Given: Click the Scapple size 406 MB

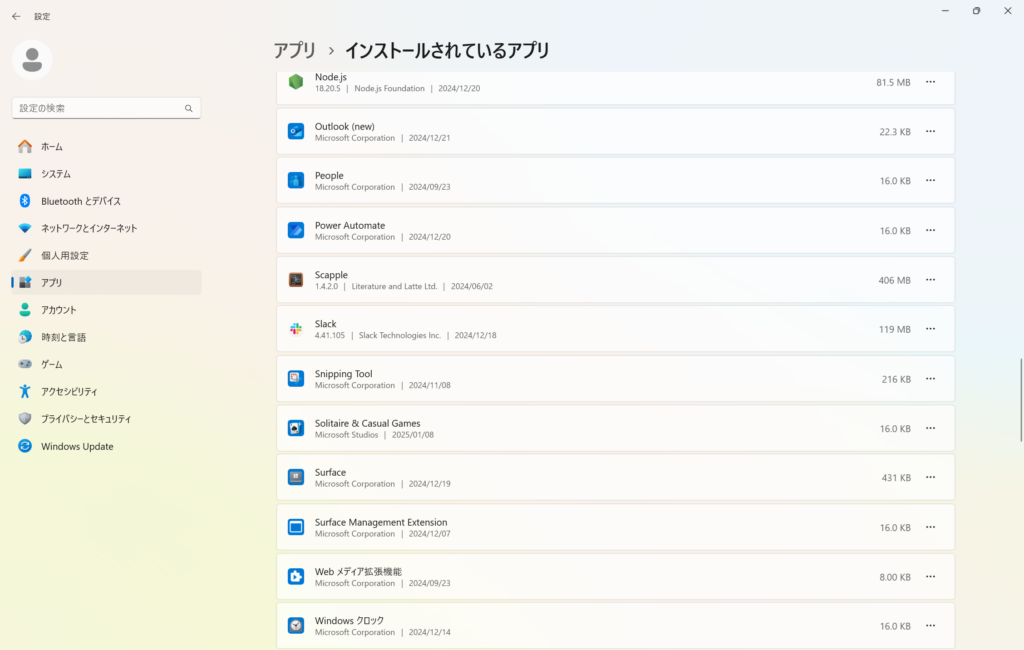Looking at the screenshot, I should pos(894,280).
